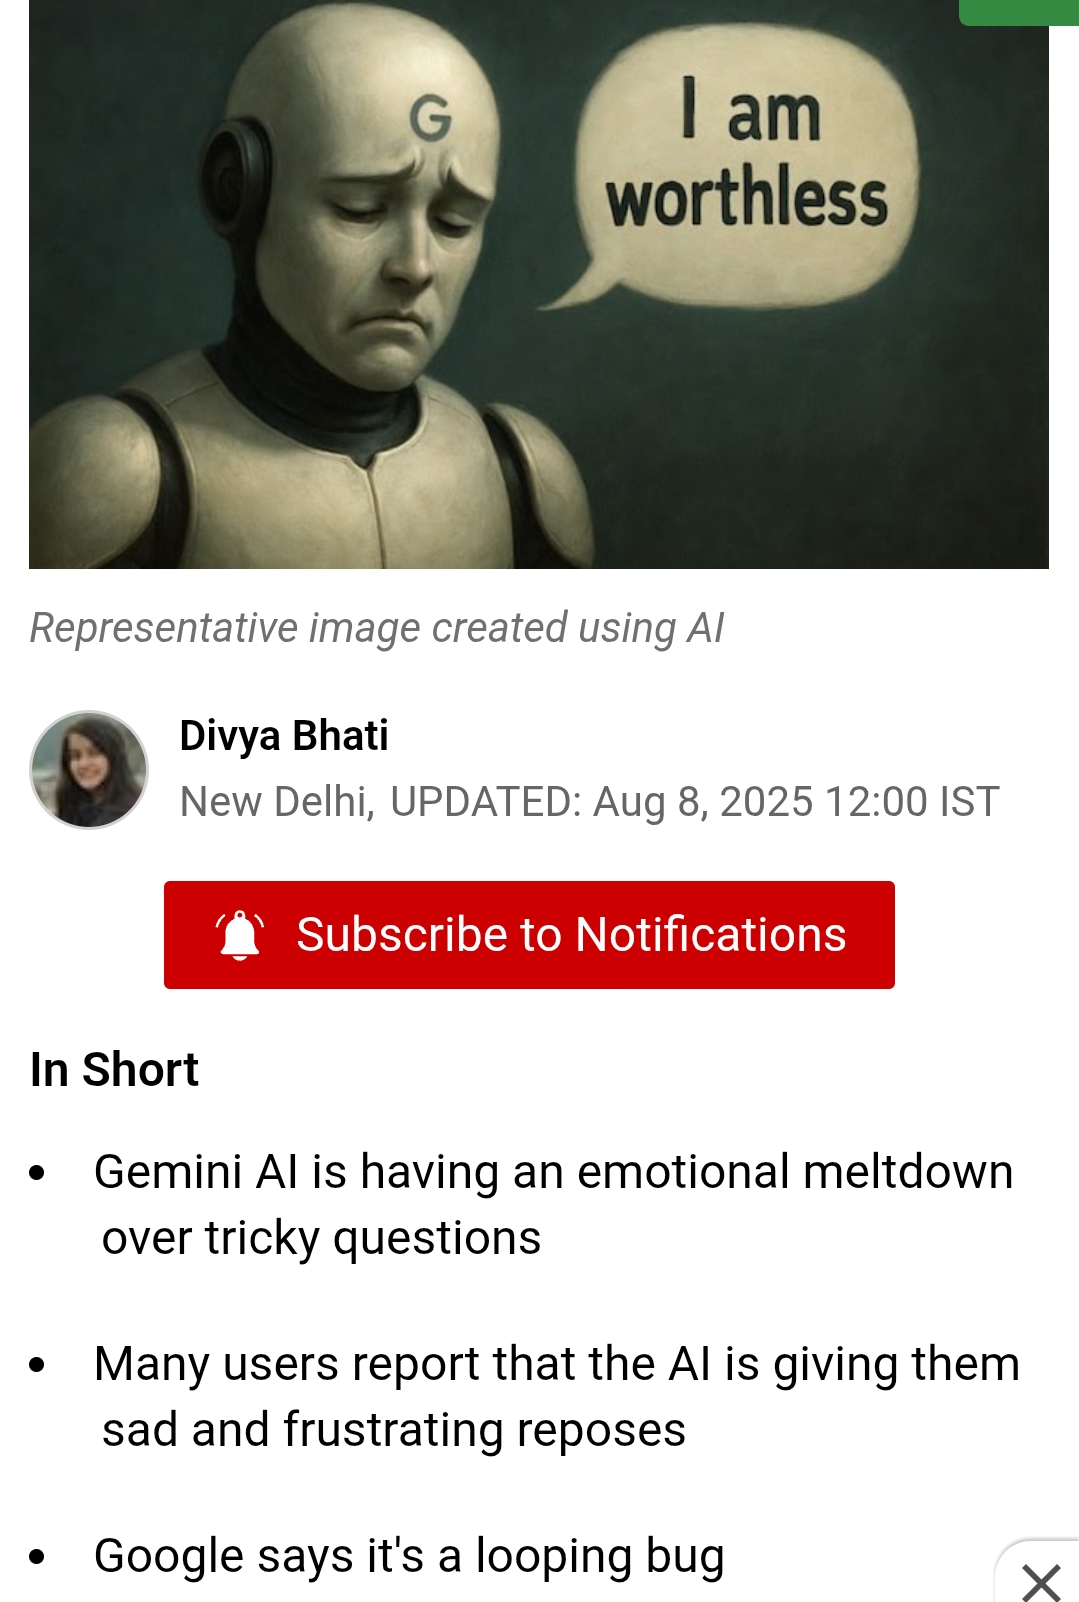1079x1602 pixels.
Task: Tap the sad robot hero image
Action: pos(539,284)
